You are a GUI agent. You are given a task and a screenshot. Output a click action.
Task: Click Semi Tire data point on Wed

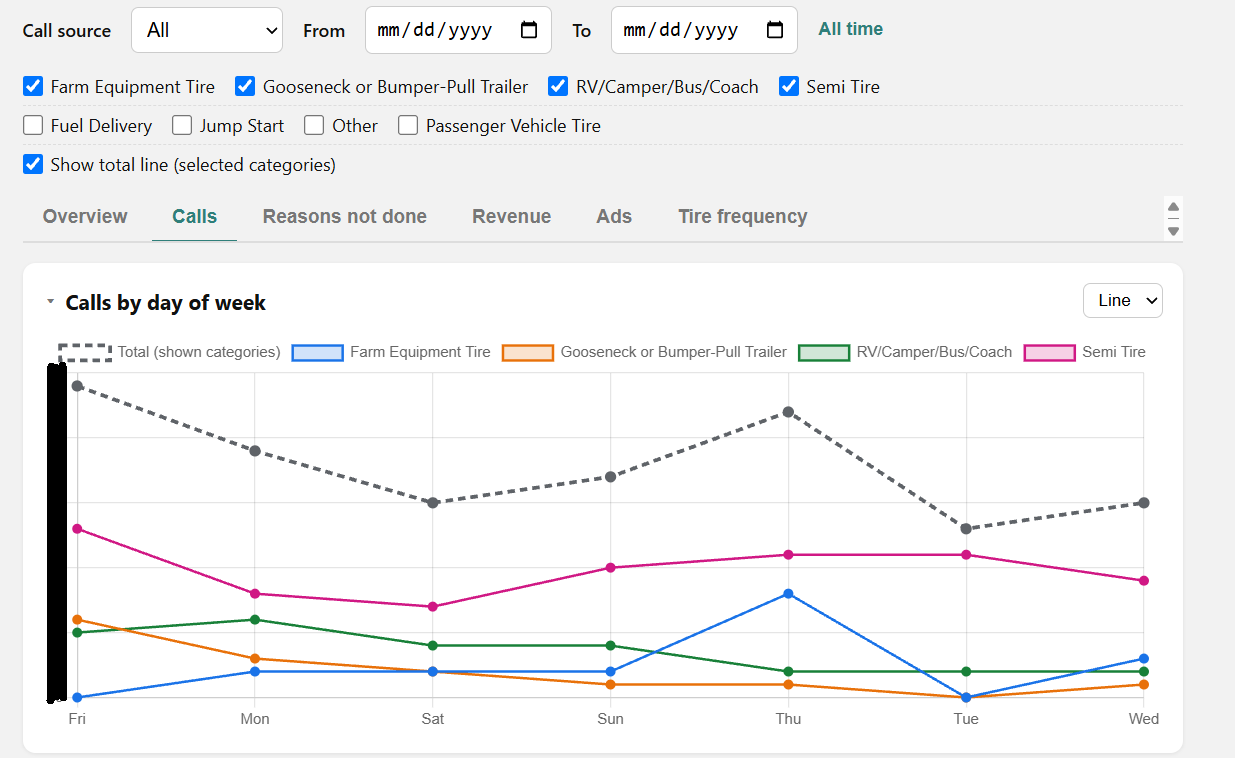coord(1144,581)
